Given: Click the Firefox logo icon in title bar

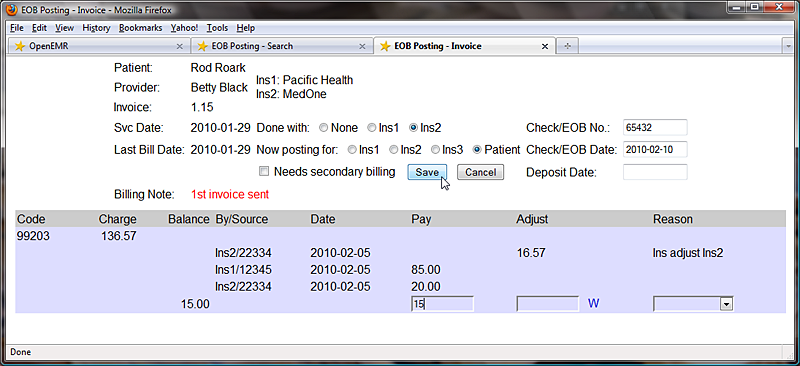Looking at the screenshot, I should tap(12, 10).
